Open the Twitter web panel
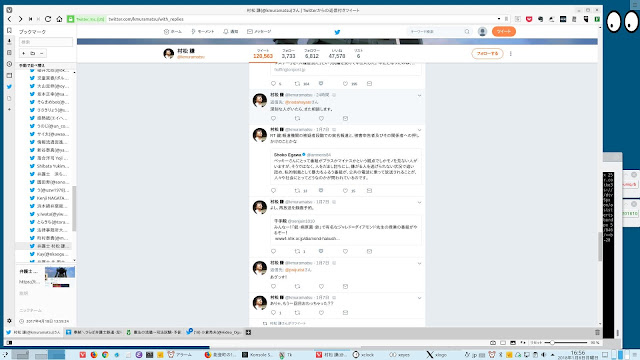The width and height of the screenshot is (640, 360). coord(9,87)
